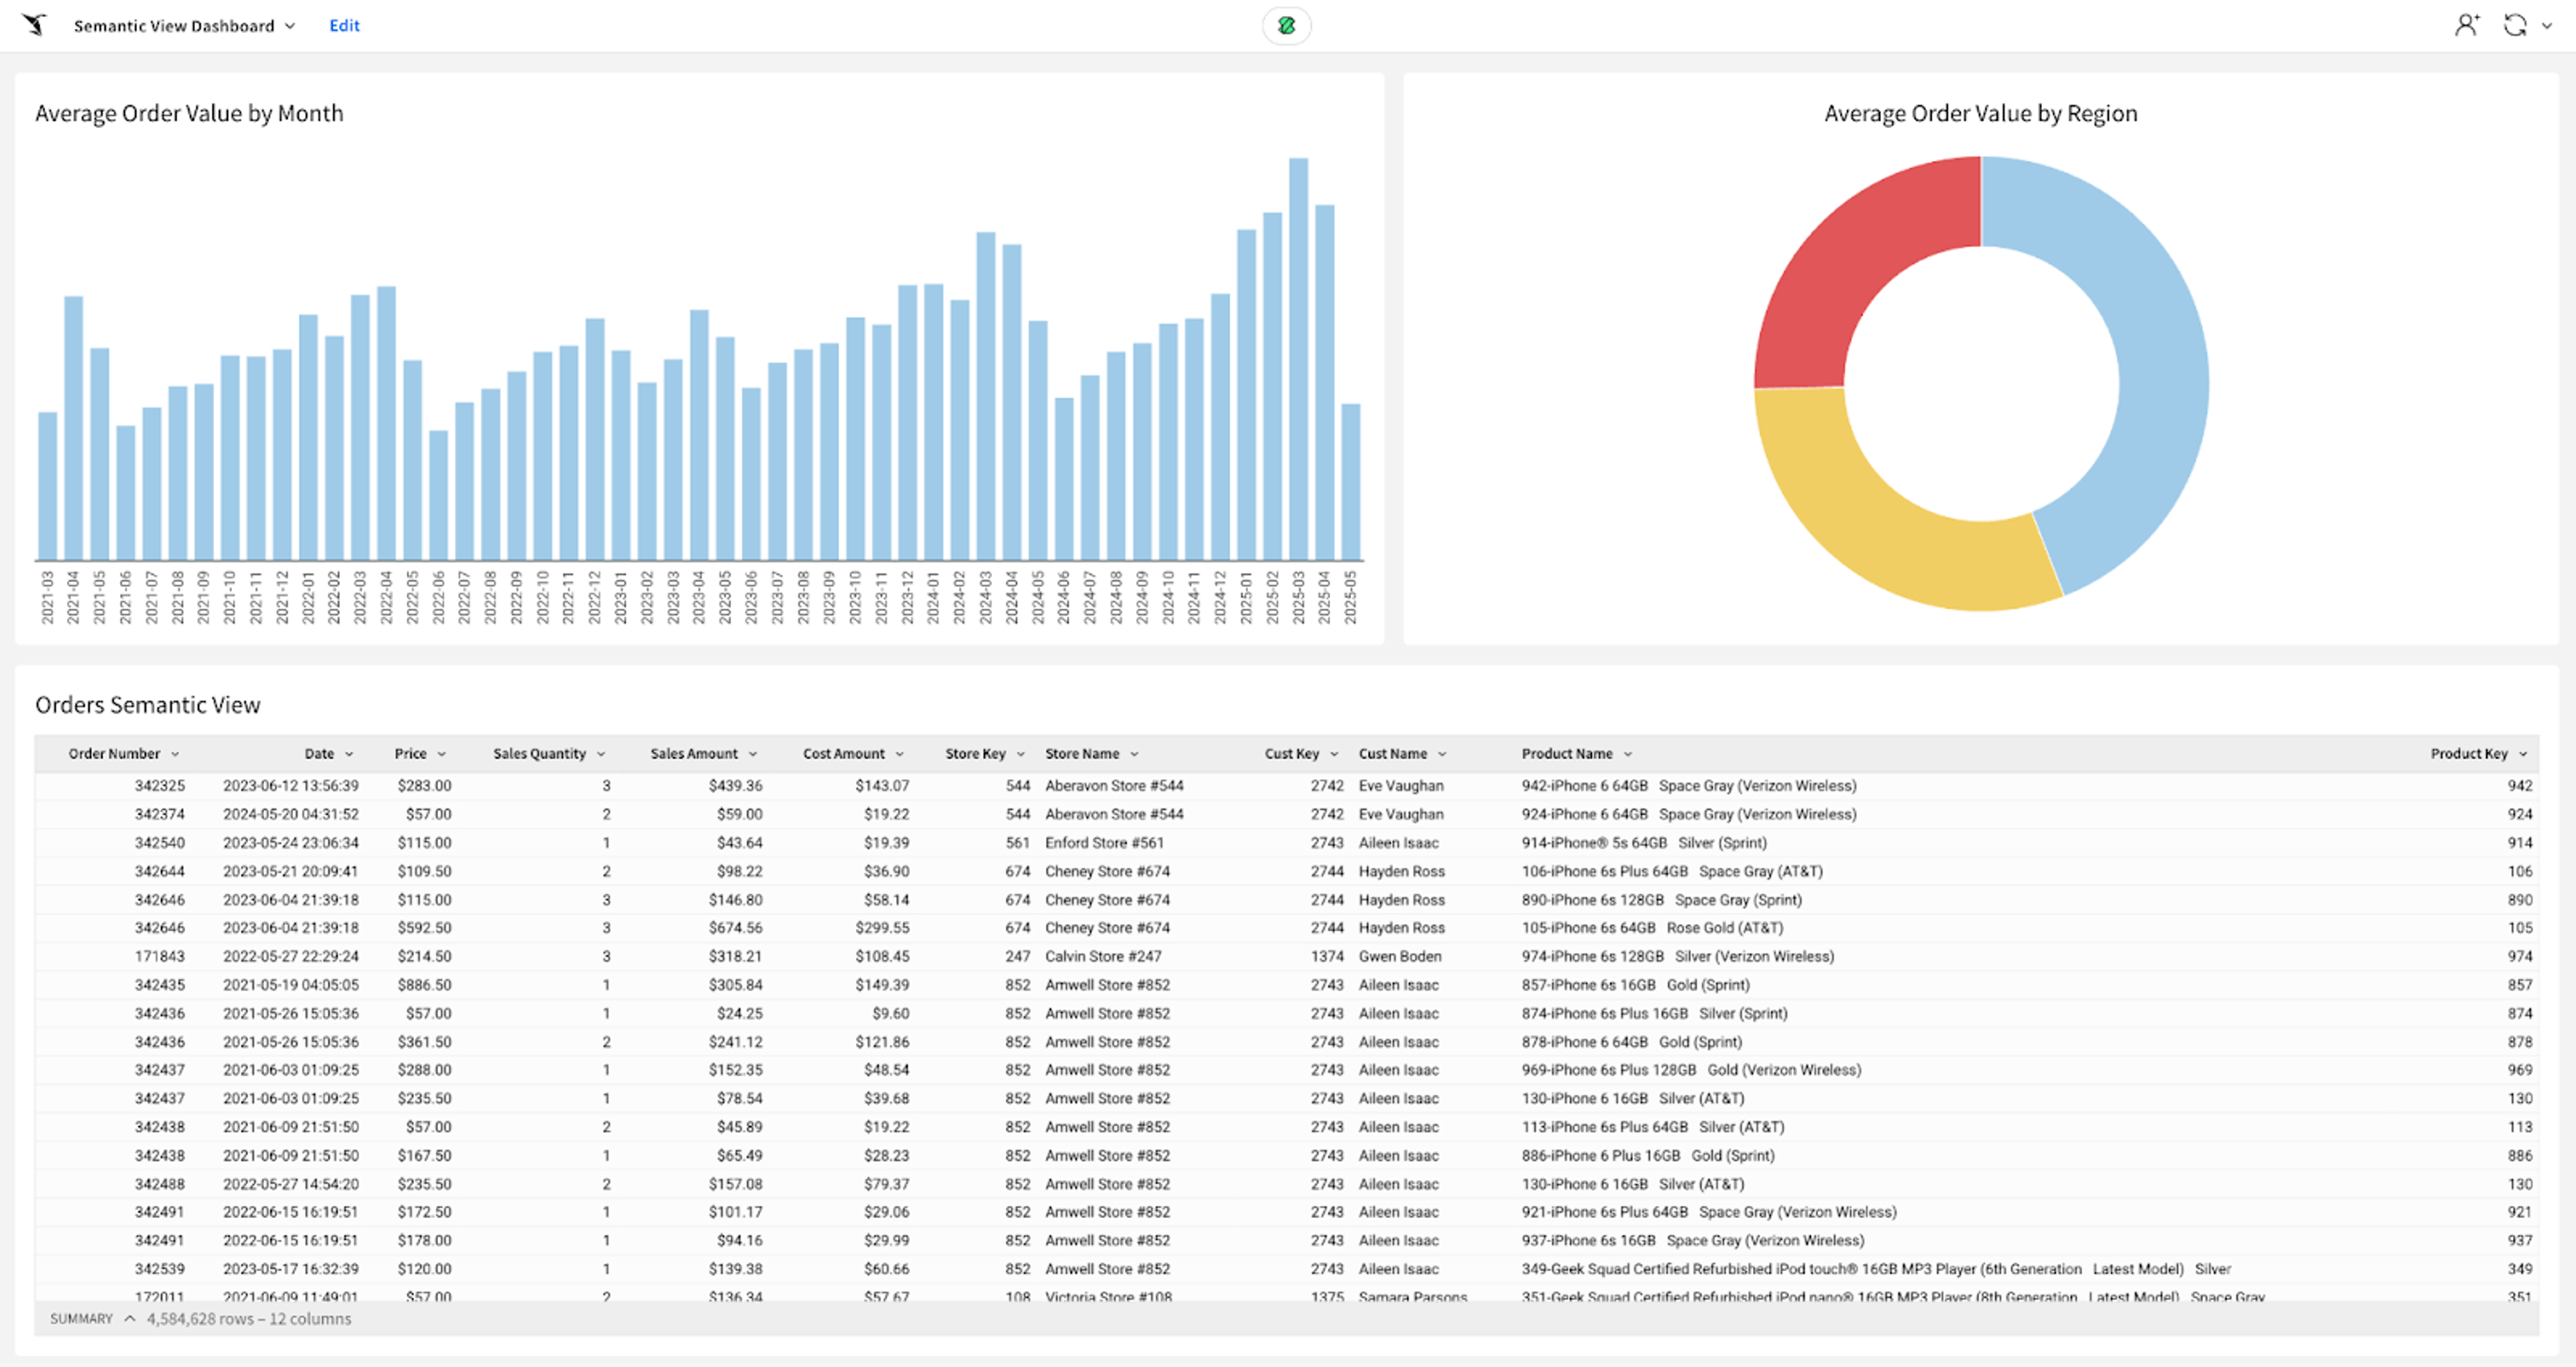Select cust key cell 1374

[1327, 957]
